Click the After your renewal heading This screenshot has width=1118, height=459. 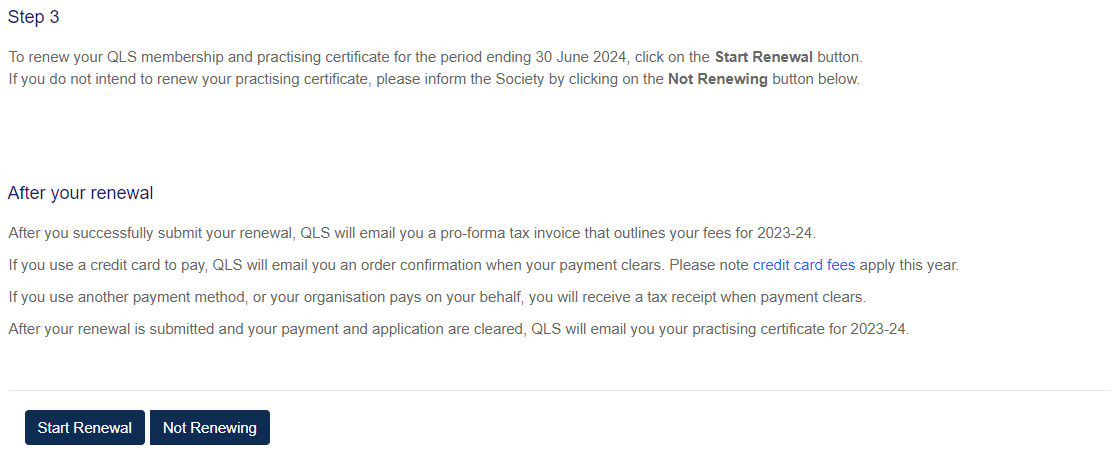pos(81,193)
